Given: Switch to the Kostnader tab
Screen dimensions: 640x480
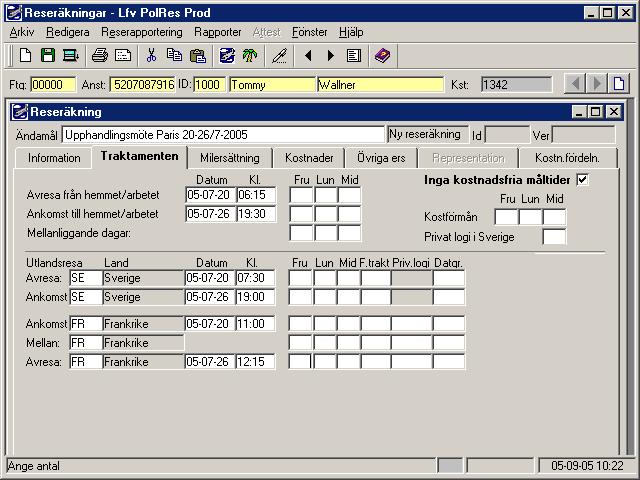Looking at the screenshot, I should point(309,158).
